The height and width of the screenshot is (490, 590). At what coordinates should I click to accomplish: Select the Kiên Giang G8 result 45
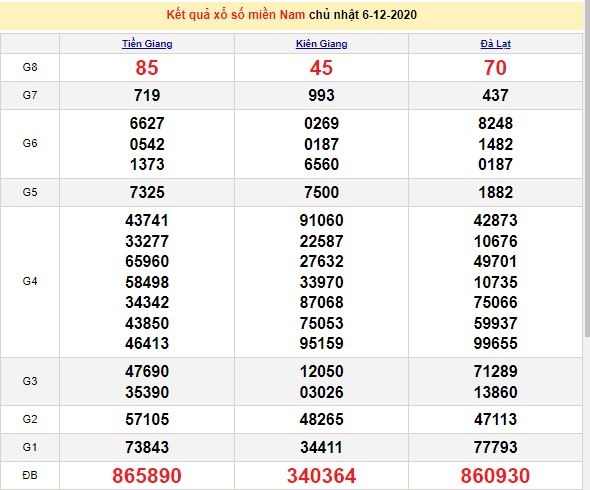point(321,68)
